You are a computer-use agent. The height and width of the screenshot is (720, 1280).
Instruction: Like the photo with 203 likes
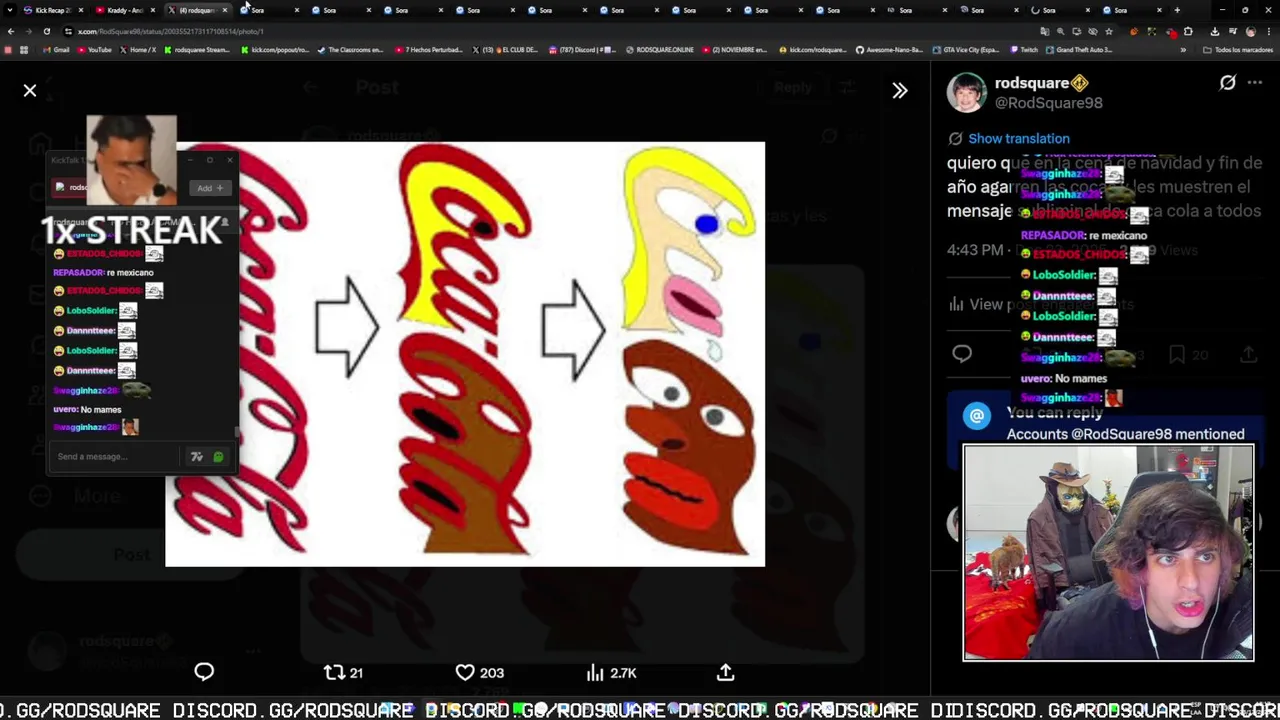coord(479,673)
